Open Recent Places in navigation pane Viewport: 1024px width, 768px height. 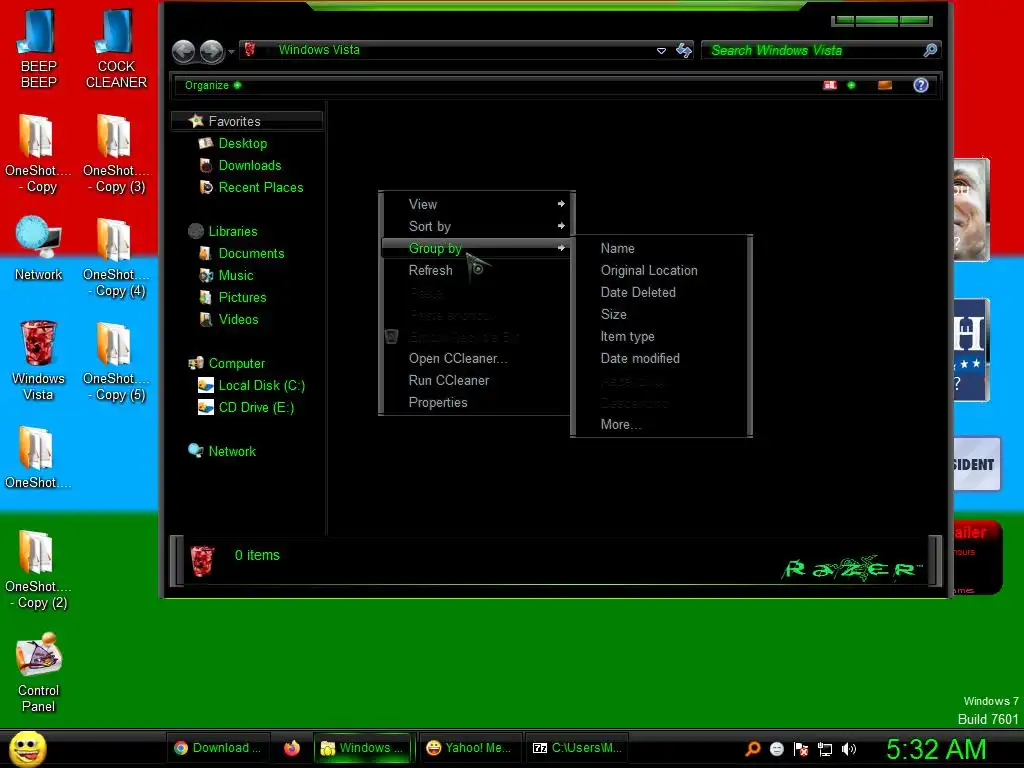point(261,187)
